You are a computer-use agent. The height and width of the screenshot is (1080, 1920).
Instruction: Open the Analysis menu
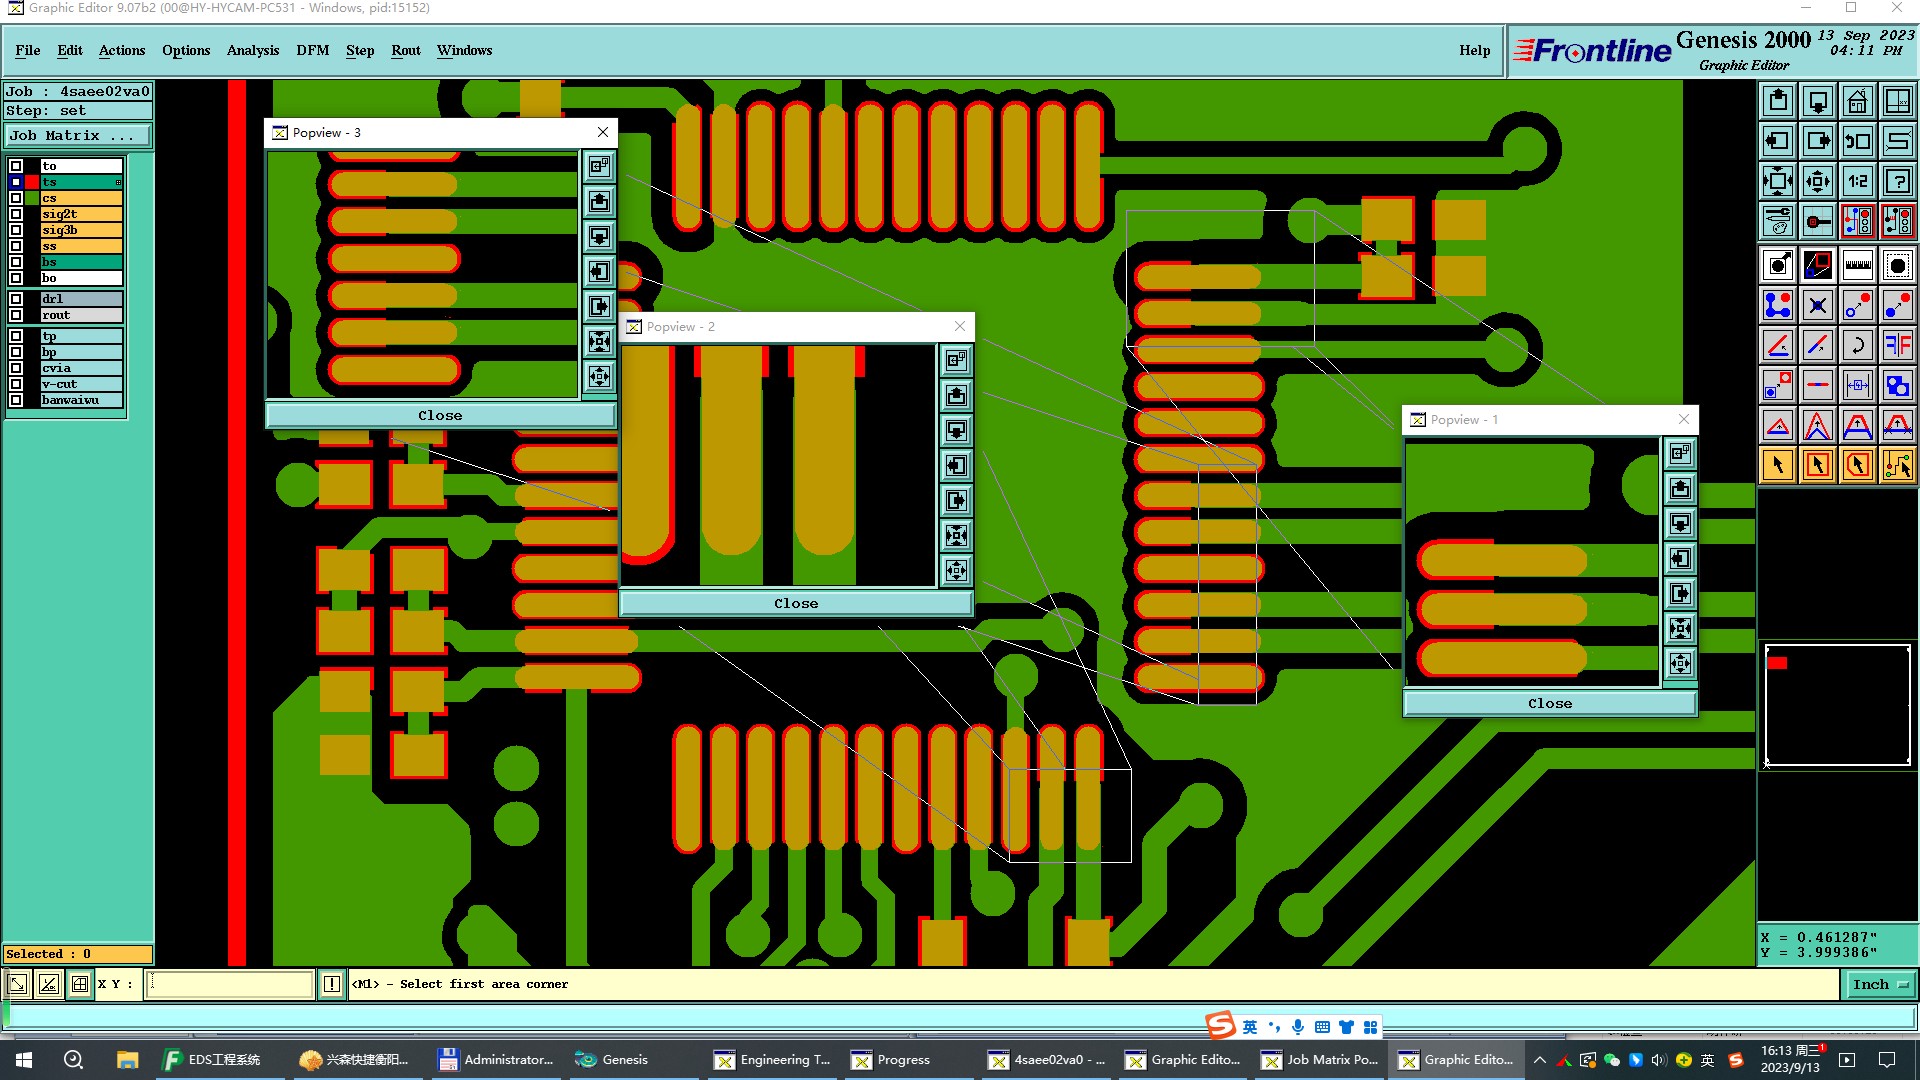click(x=252, y=50)
